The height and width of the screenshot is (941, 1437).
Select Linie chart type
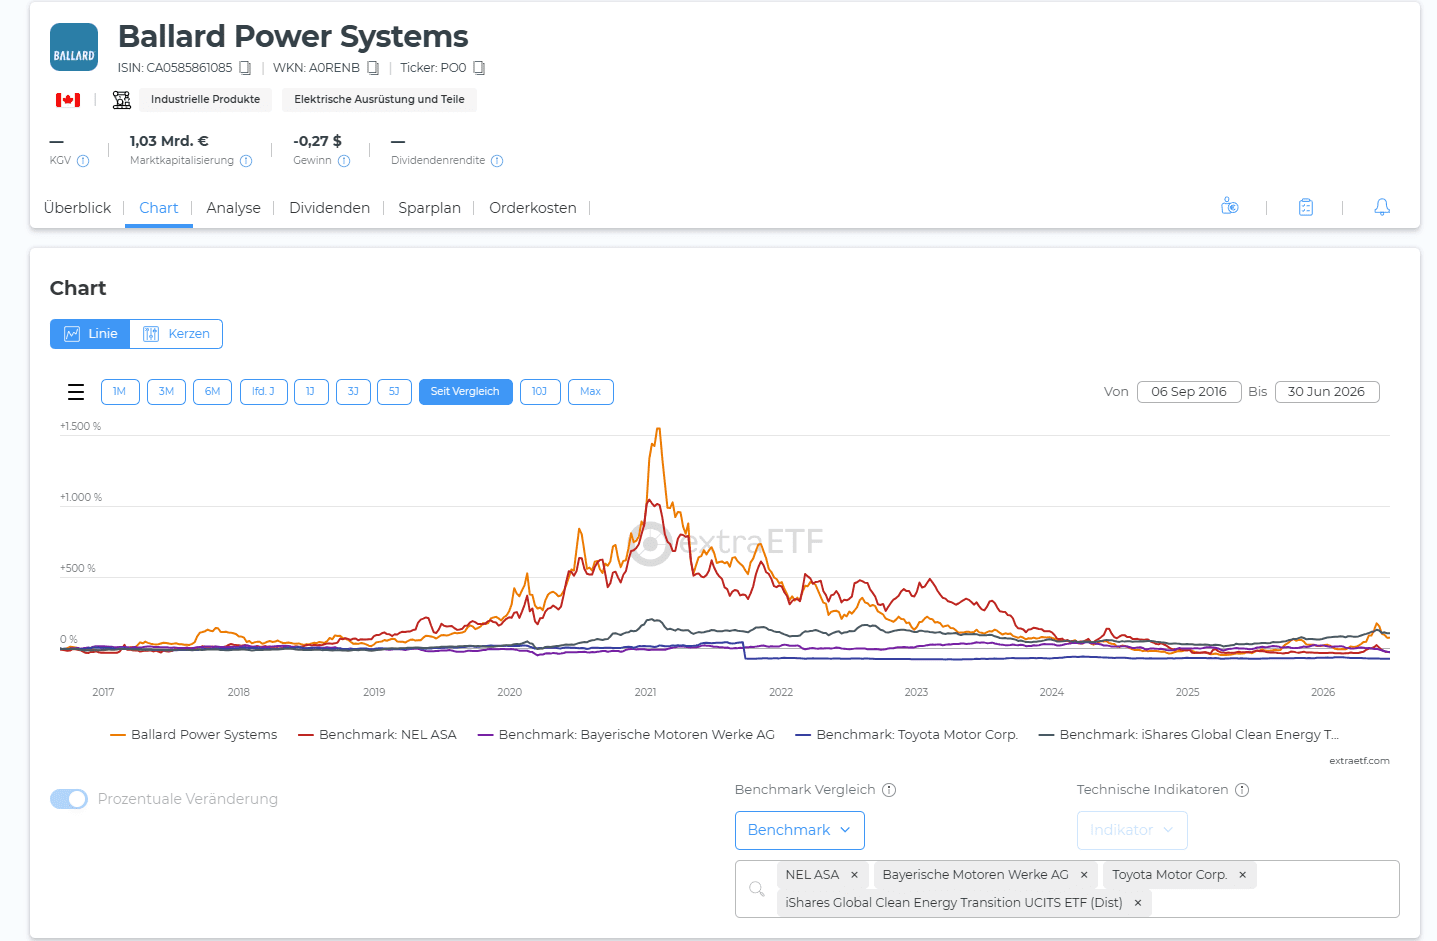click(x=90, y=334)
